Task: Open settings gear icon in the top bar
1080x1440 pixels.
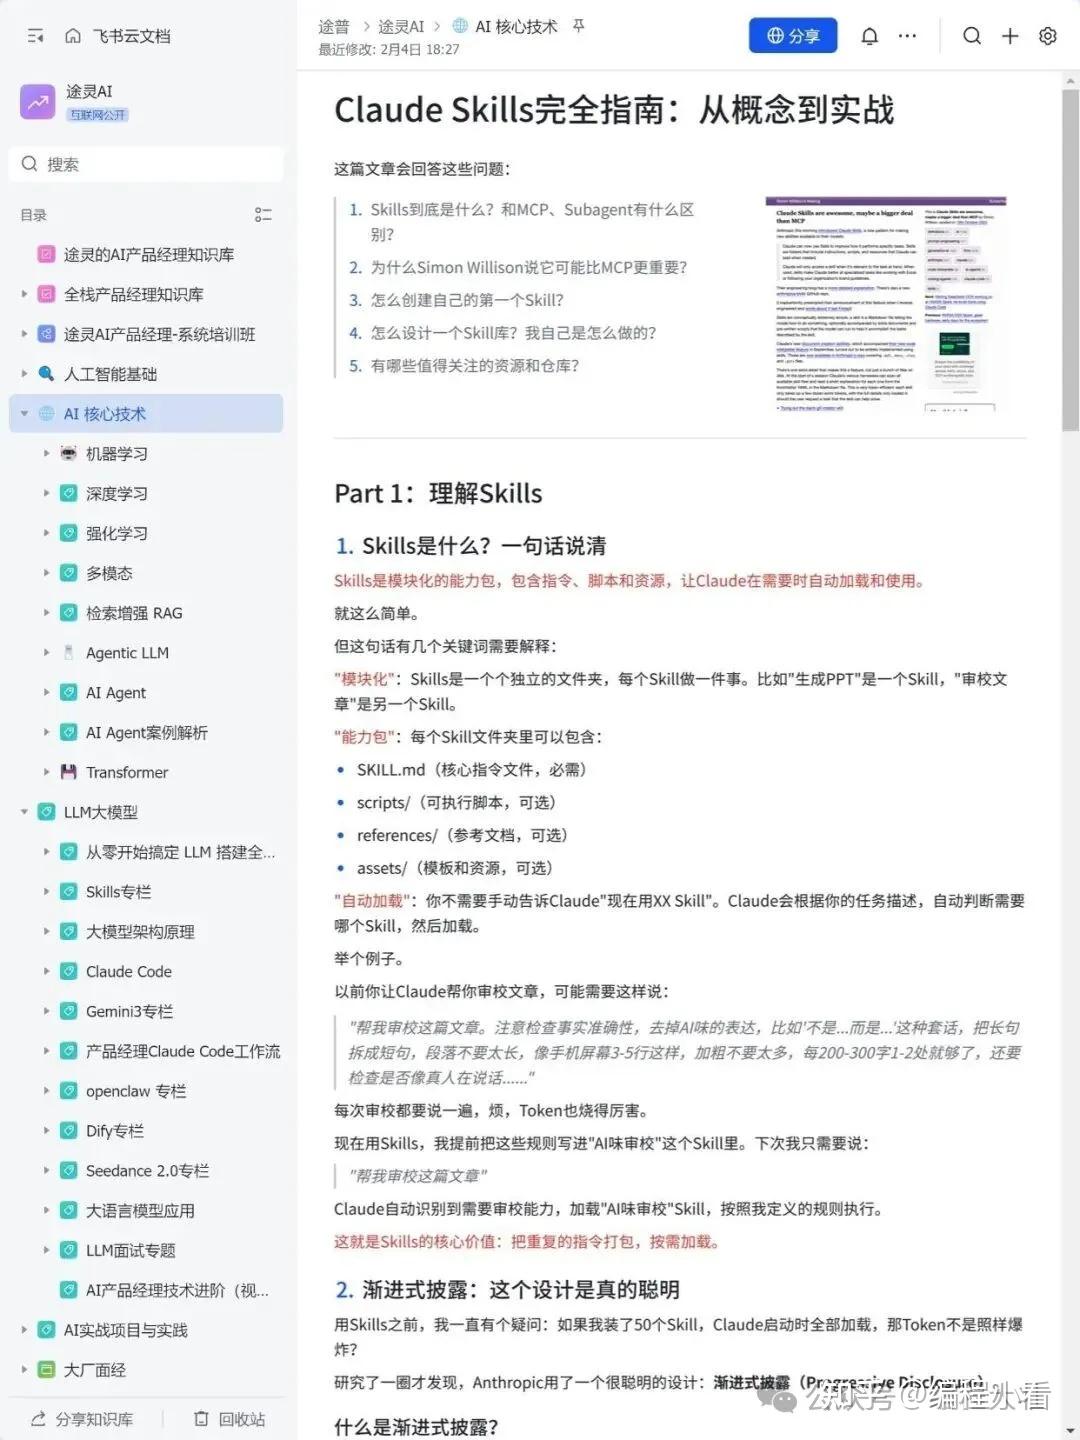Action: tap(1047, 36)
